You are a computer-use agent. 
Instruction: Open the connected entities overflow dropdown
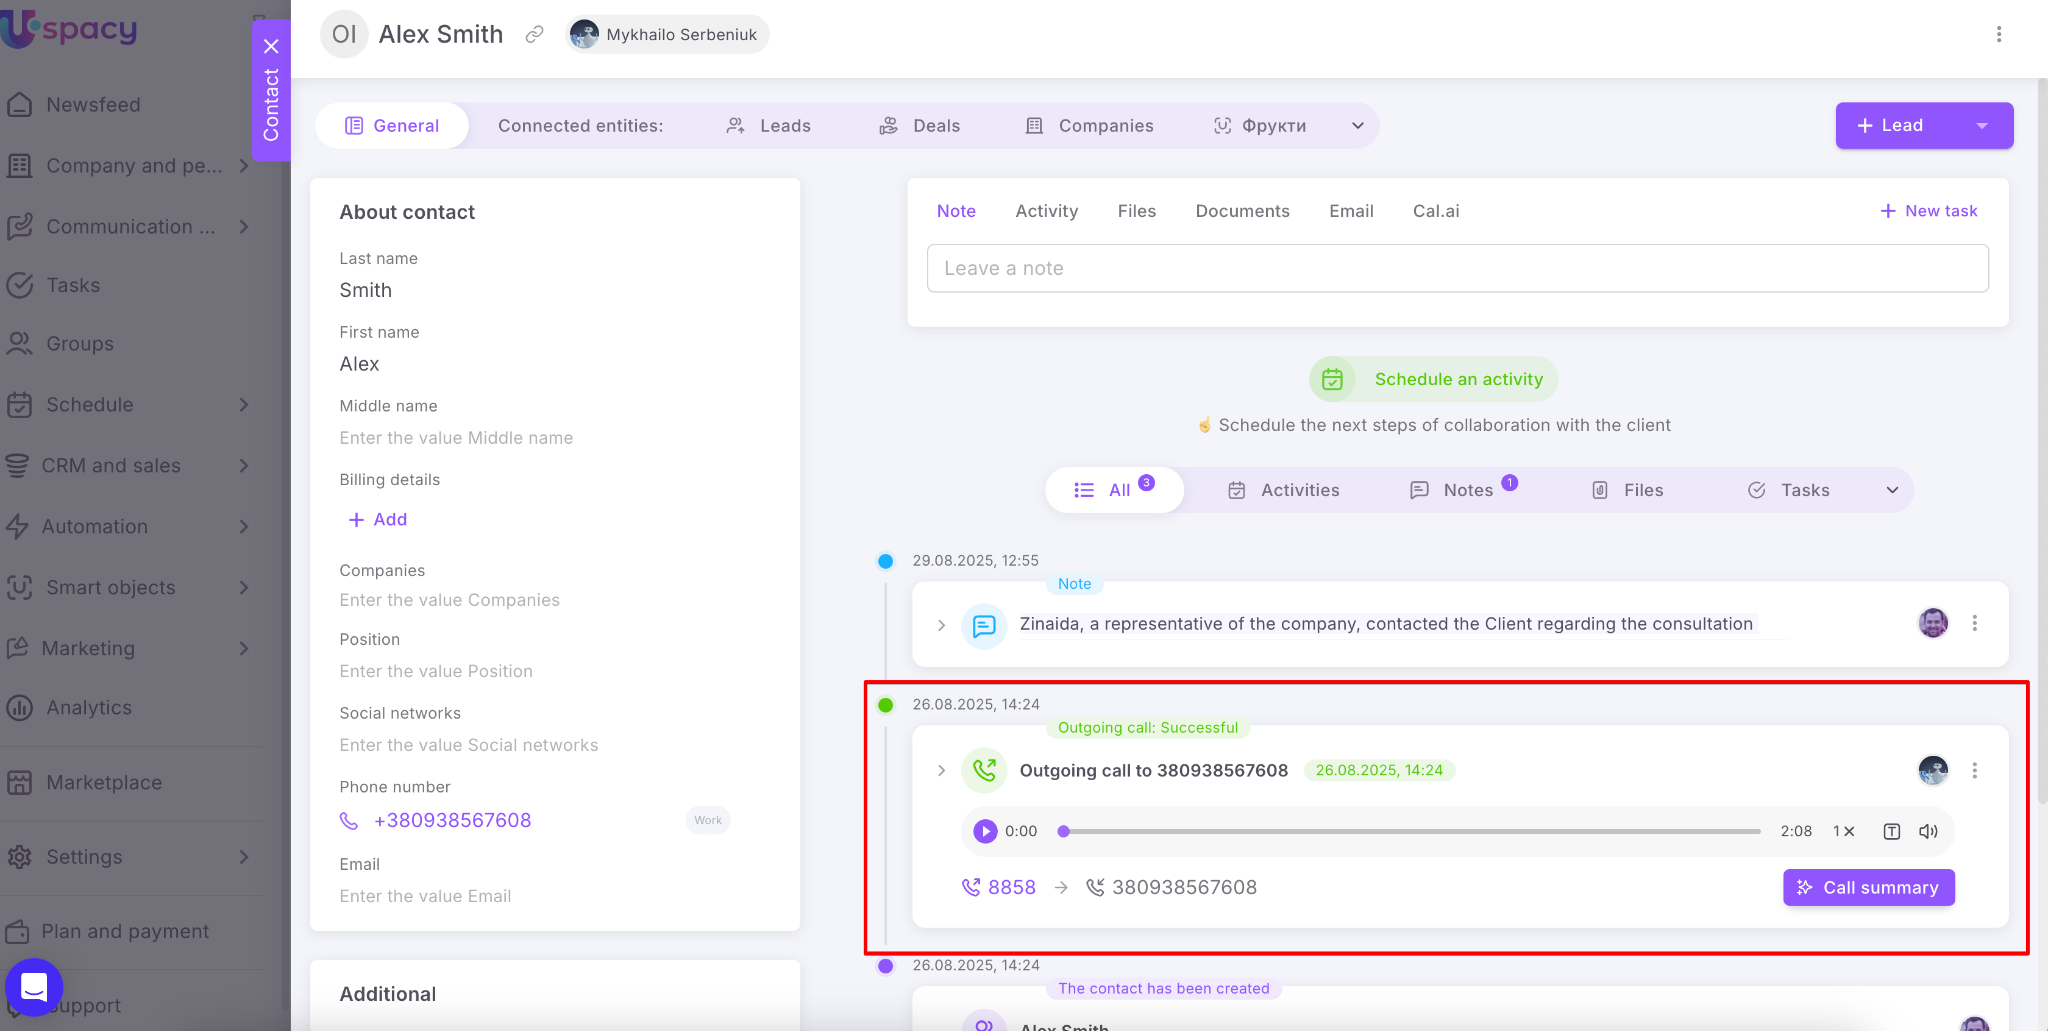tap(1357, 126)
